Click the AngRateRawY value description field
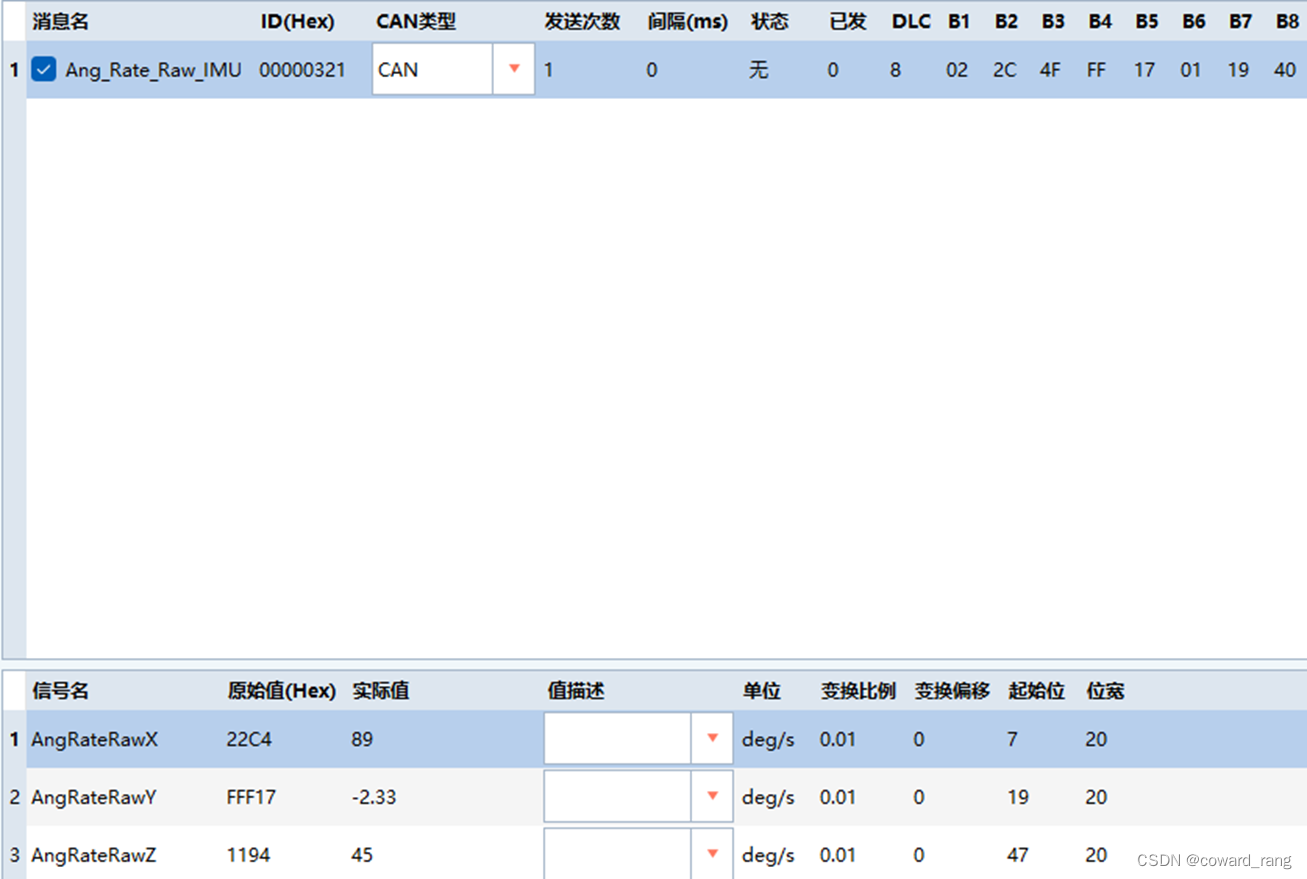The width and height of the screenshot is (1307, 879). click(617, 796)
